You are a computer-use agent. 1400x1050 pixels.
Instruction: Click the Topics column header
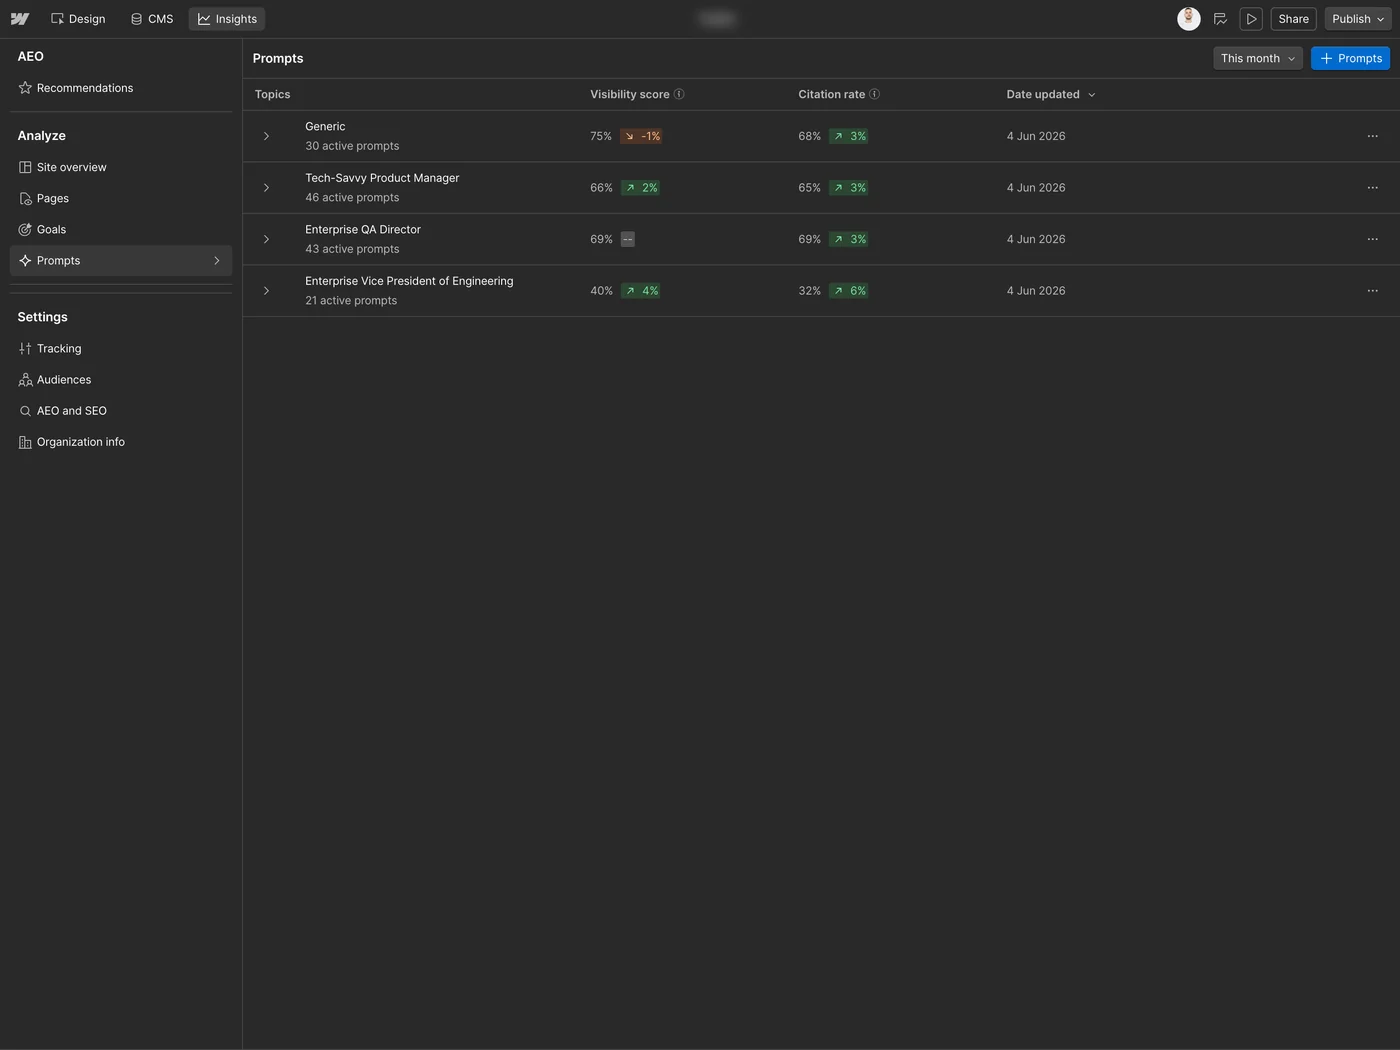pos(272,94)
